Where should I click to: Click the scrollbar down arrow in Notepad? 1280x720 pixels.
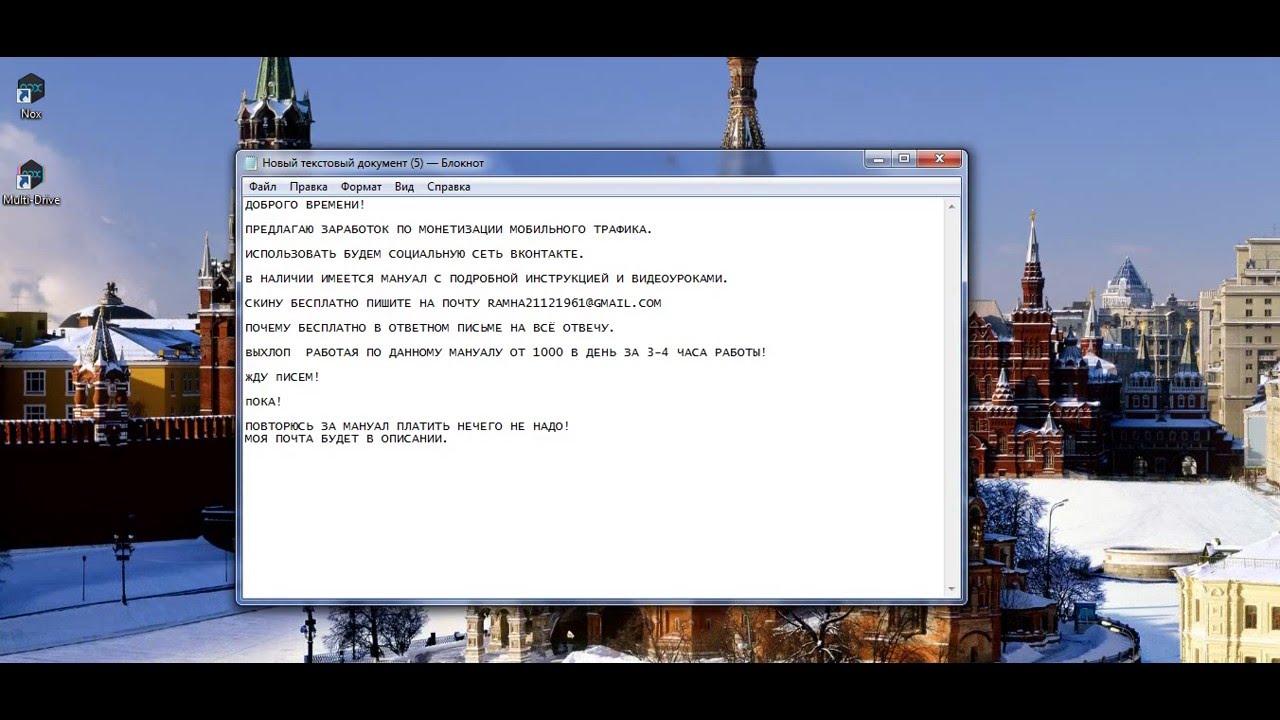[x=952, y=590]
